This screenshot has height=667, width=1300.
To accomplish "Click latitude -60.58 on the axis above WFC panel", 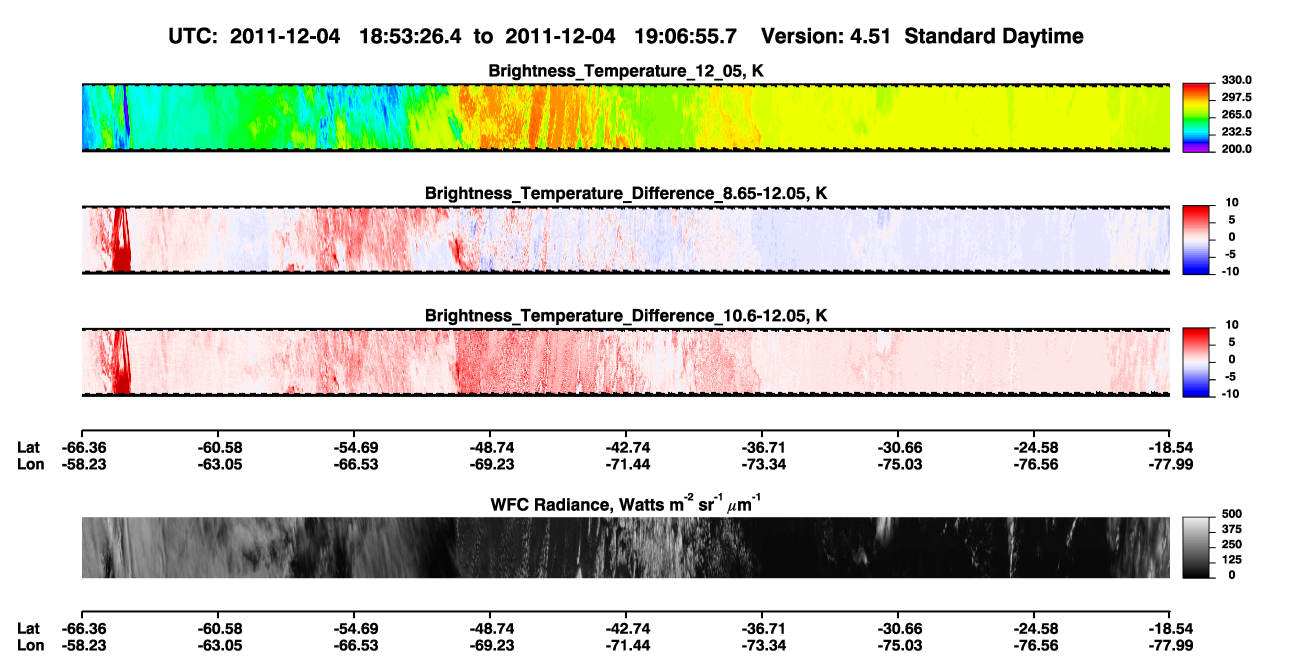I will pyautogui.click(x=217, y=447).
